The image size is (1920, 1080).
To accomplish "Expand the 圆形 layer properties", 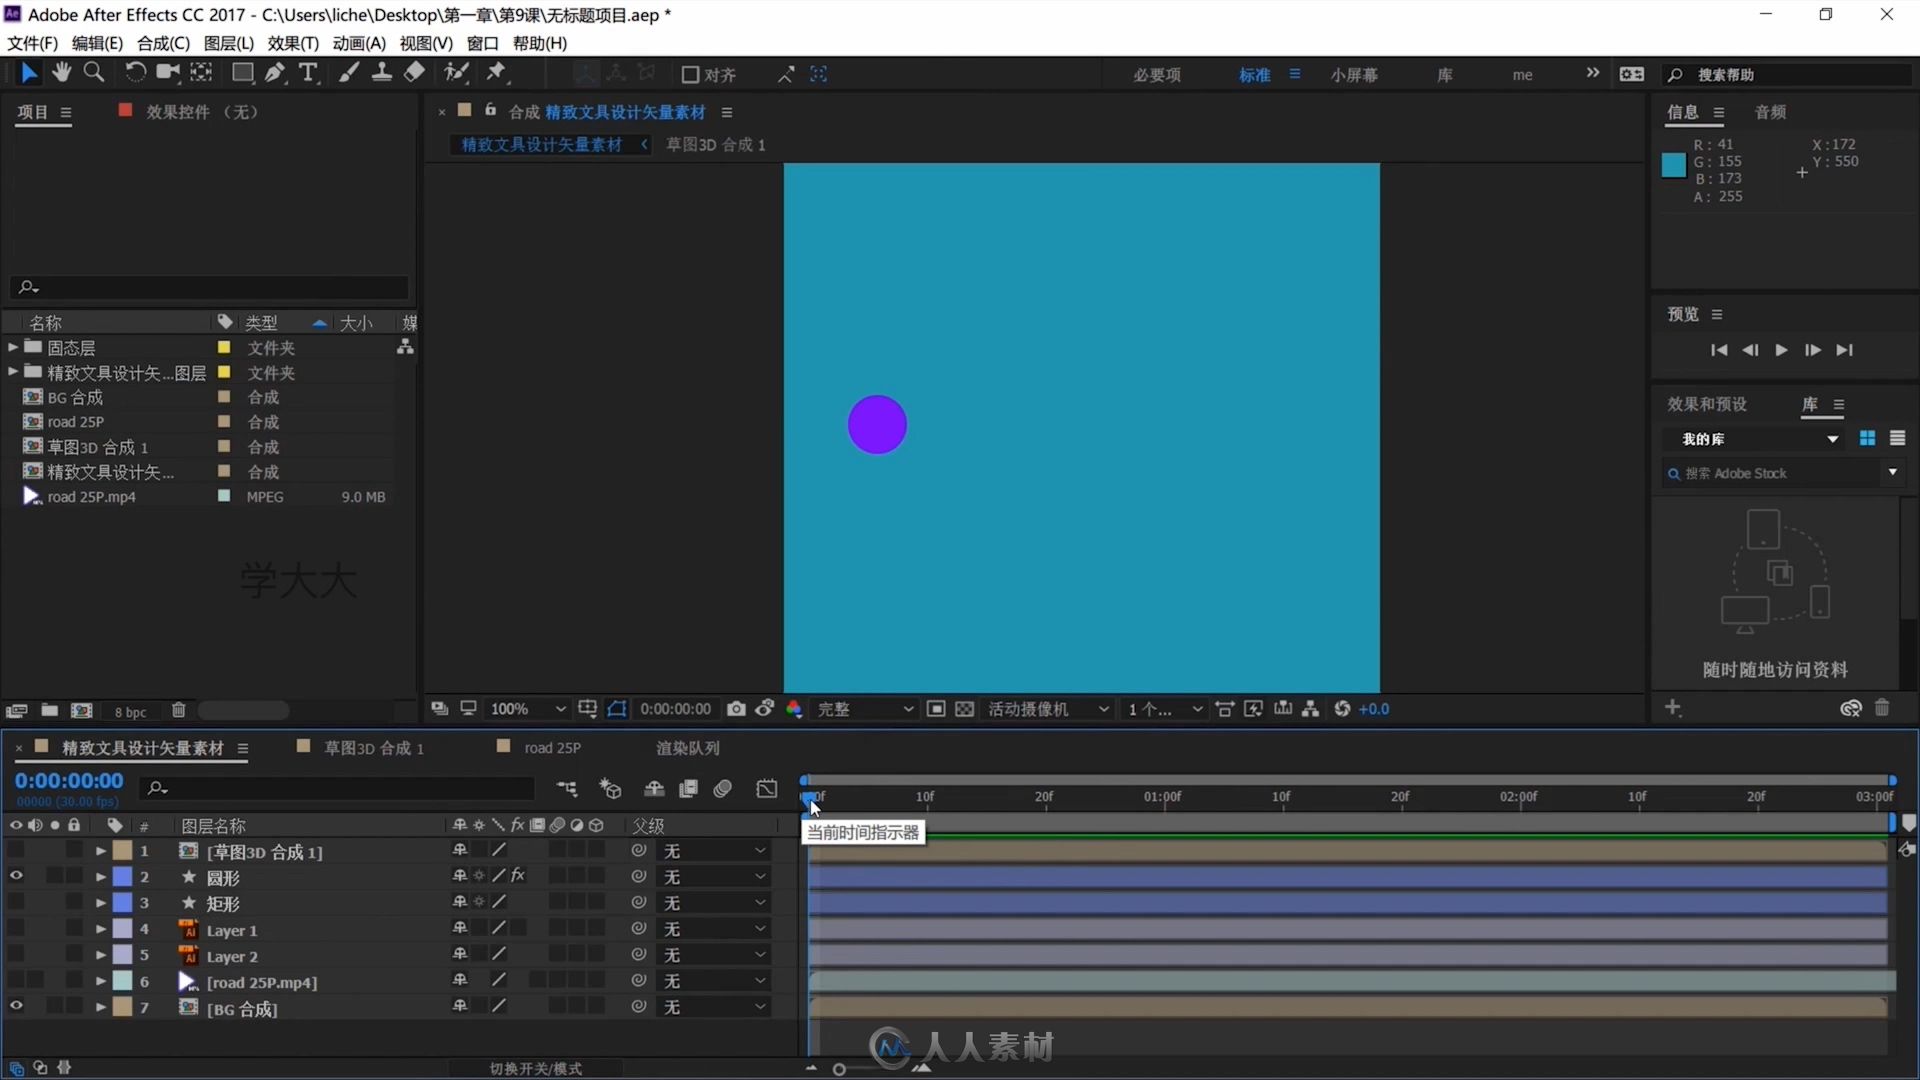I will pyautogui.click(x=100, y=877).
